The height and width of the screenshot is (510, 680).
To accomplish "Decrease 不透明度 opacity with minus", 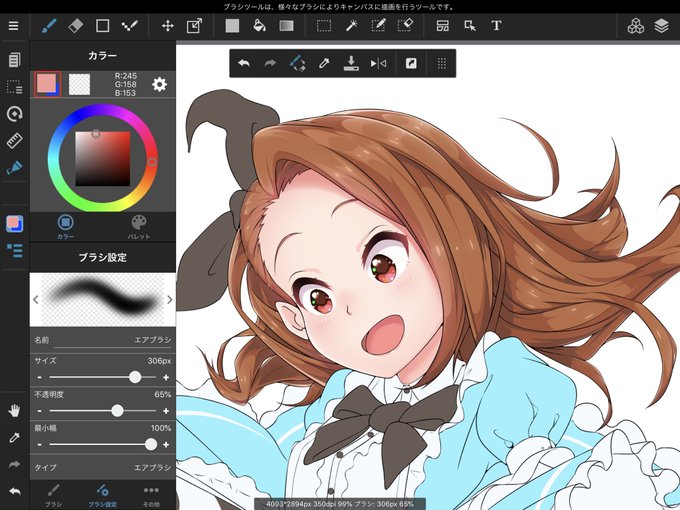I will [39, 411].
